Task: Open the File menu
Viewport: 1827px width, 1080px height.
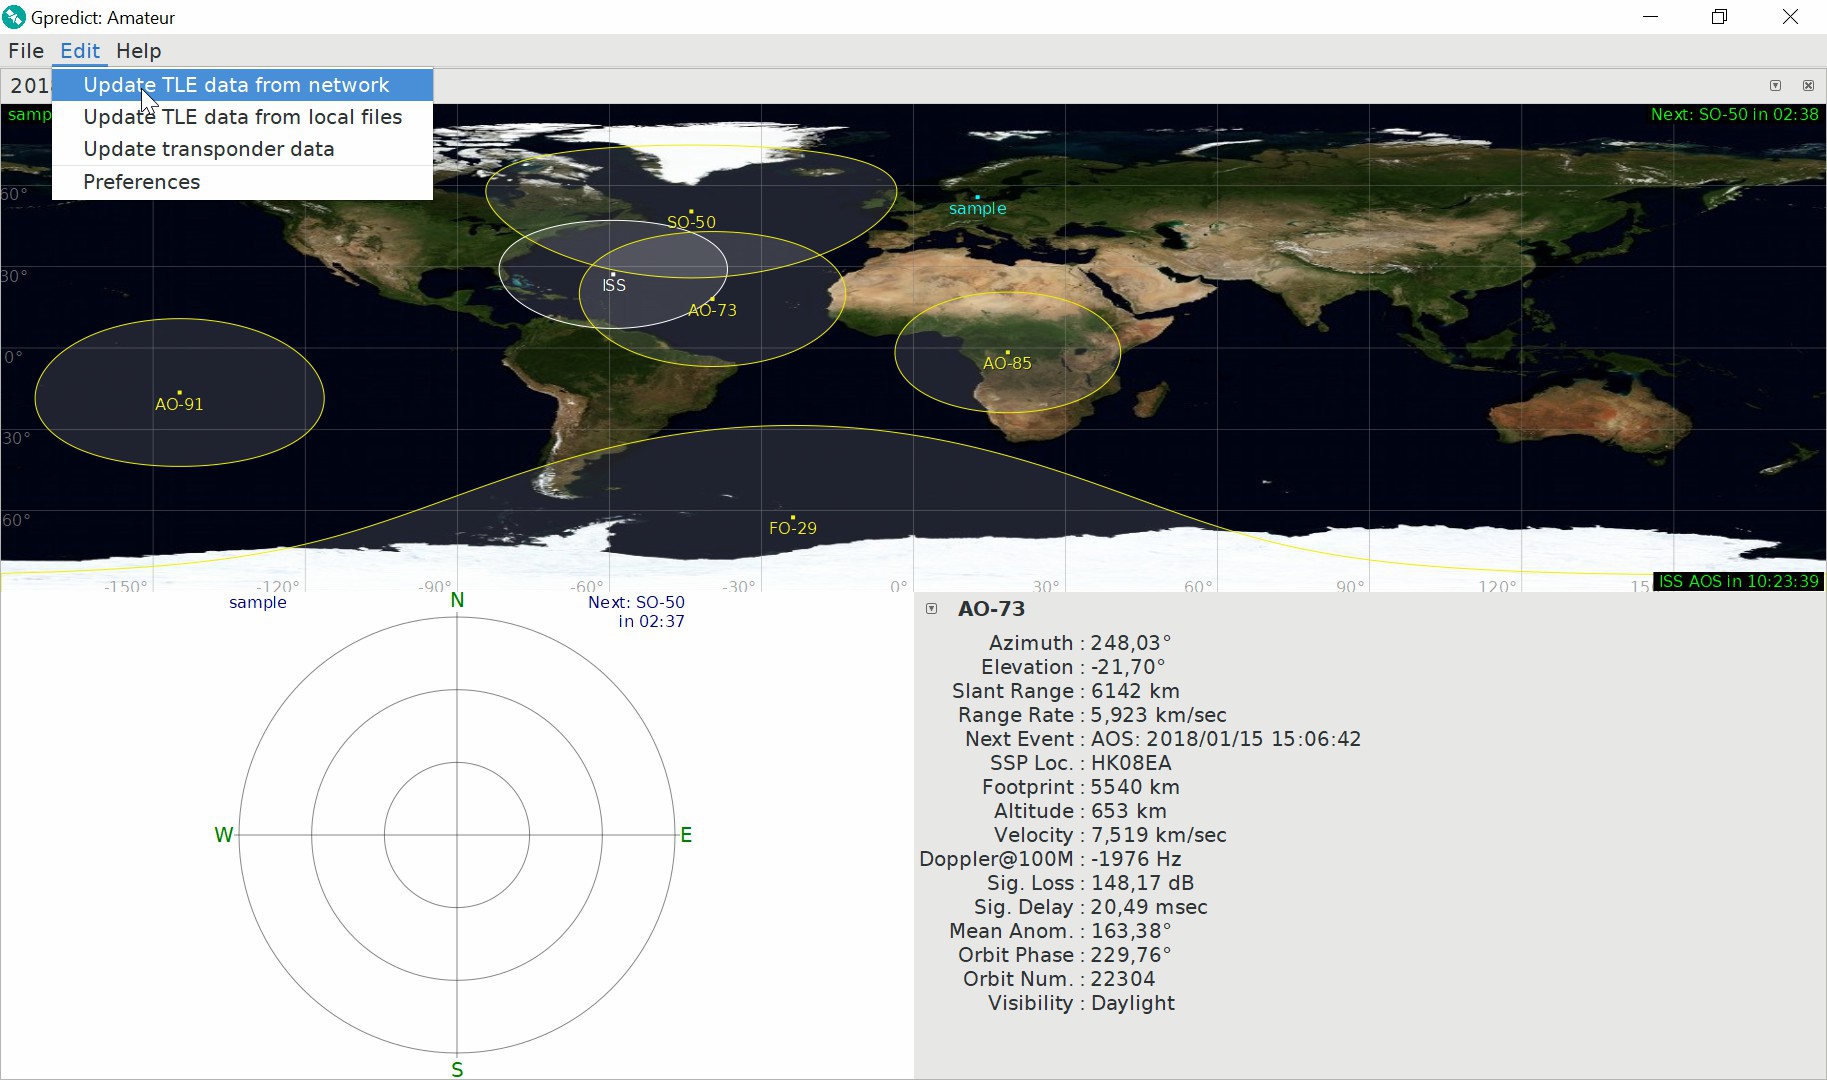Action: pos(26,51)
